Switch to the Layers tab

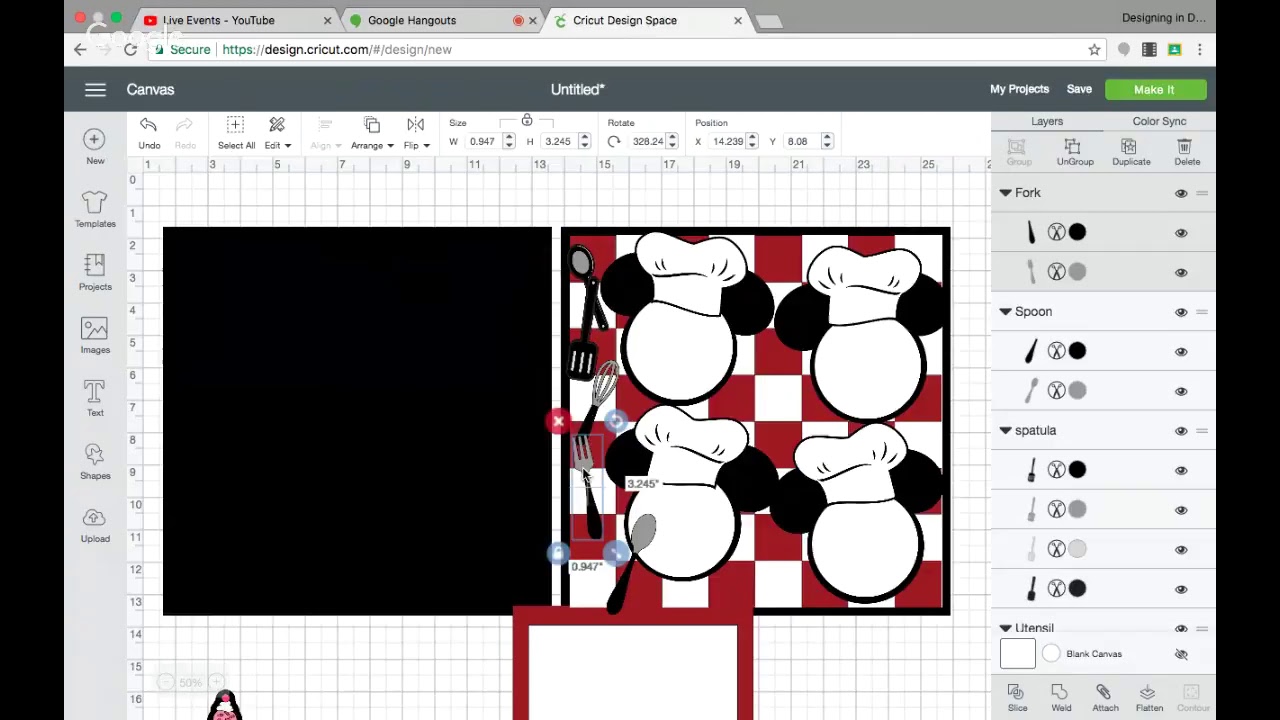(x=1047, y=121)
